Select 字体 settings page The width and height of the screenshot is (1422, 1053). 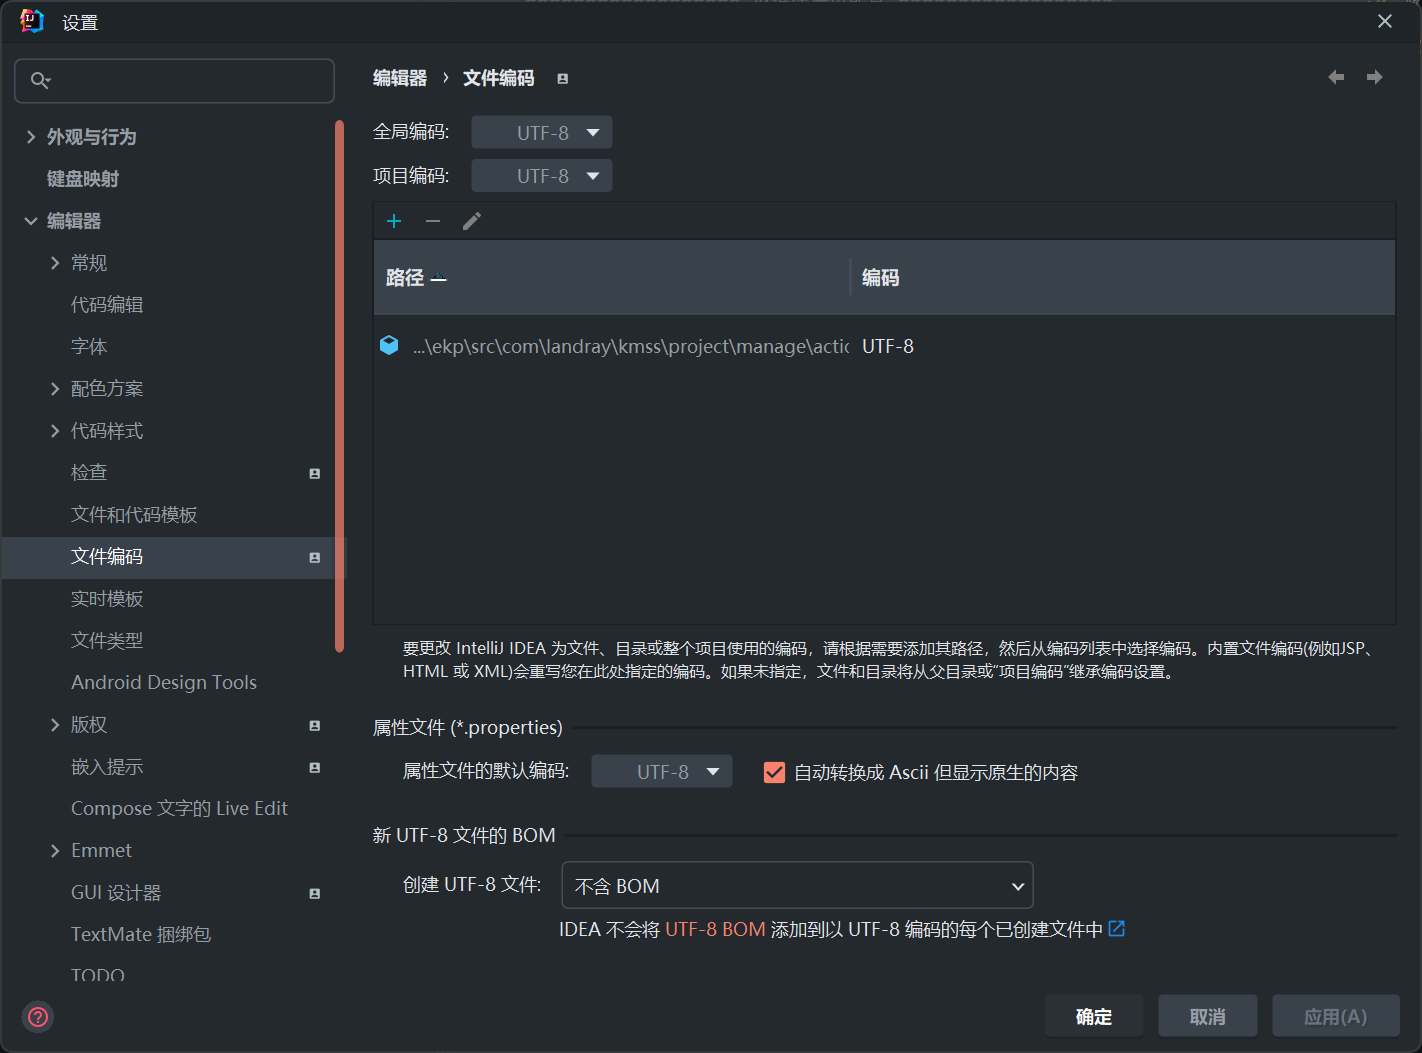(89, 347)
